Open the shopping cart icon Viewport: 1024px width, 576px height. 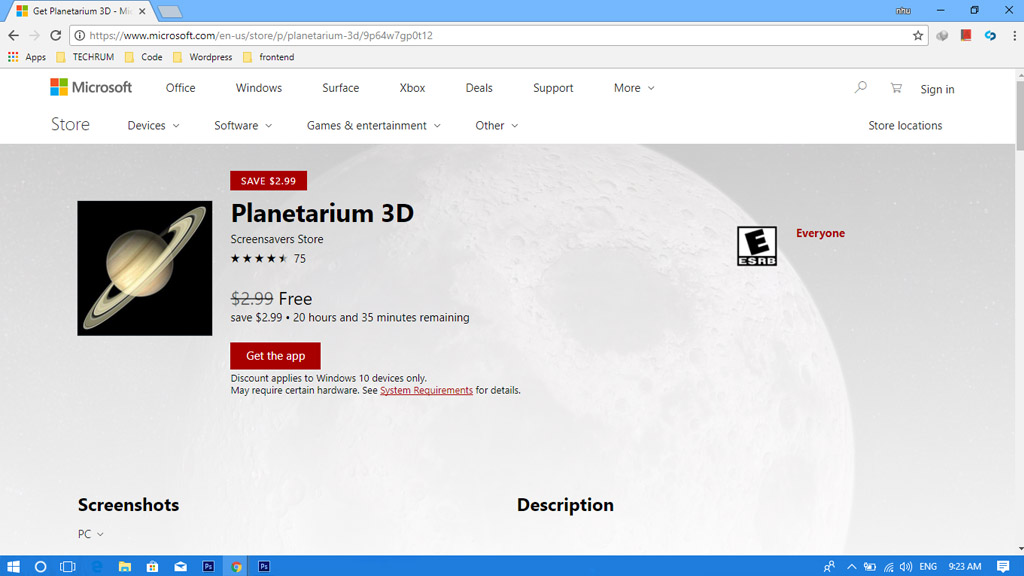pos(896,88)
